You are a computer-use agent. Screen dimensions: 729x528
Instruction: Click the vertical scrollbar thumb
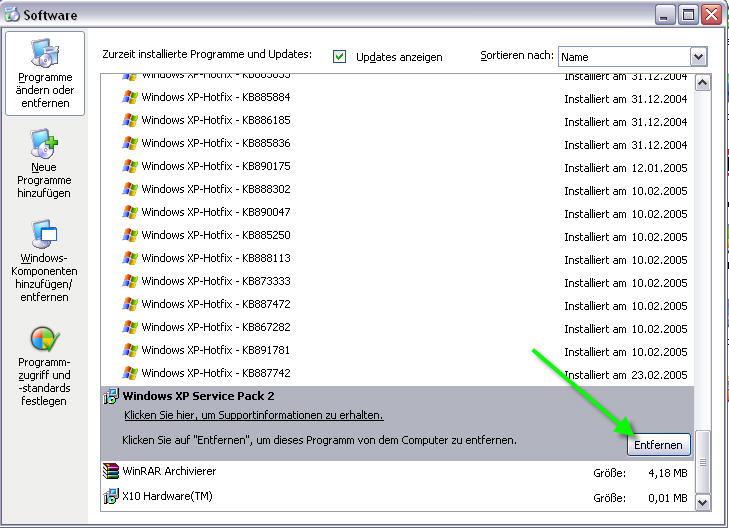click(702, 462)
